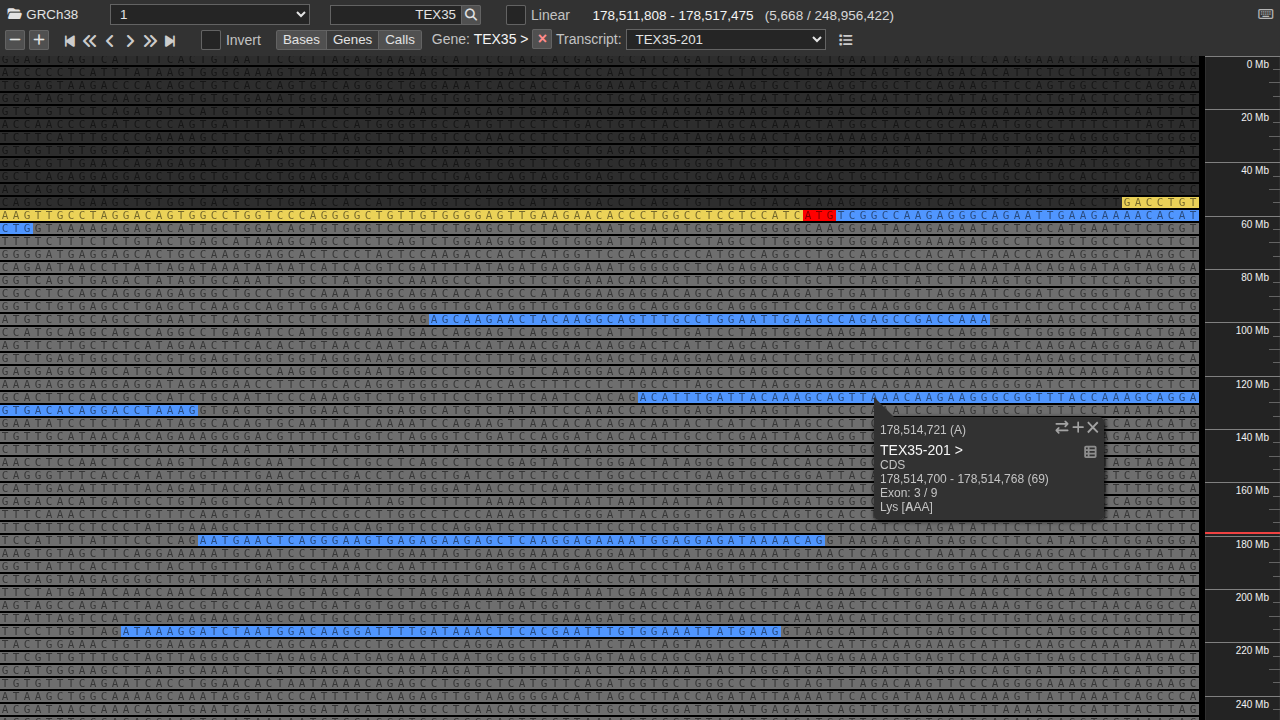Toggle the Bases display button
The width and height of the screenshot is (1280, 720).
click(x=301, y=40)
